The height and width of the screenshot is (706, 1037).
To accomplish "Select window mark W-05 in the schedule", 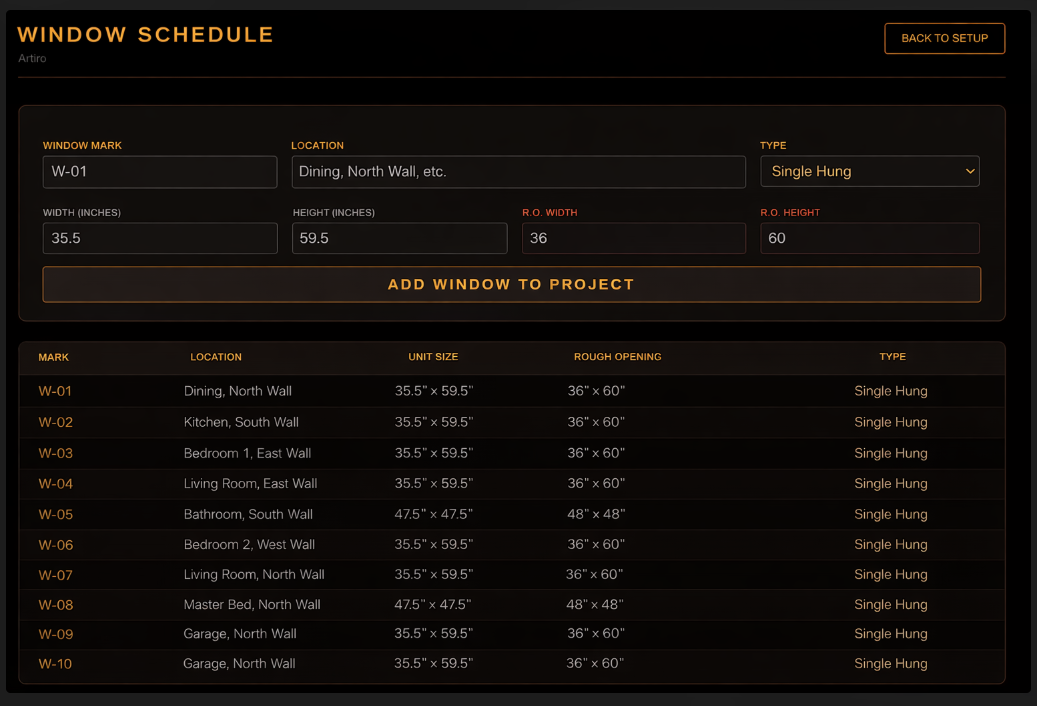I will (x=55, y=514).
